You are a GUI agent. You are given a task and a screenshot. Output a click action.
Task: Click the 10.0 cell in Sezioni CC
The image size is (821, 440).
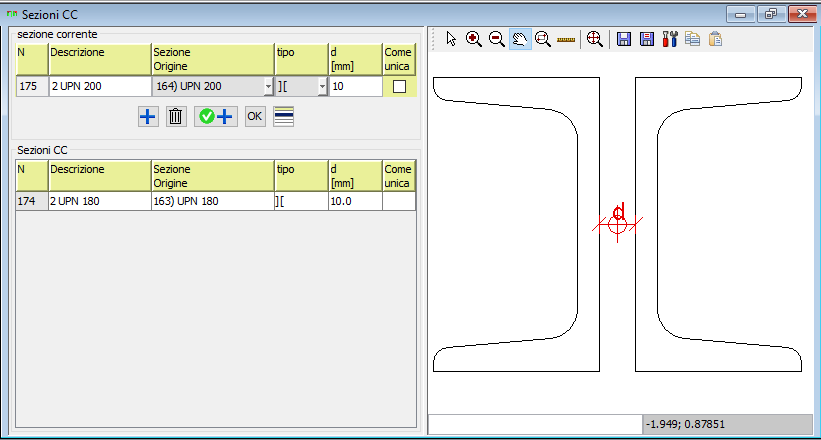356,201
